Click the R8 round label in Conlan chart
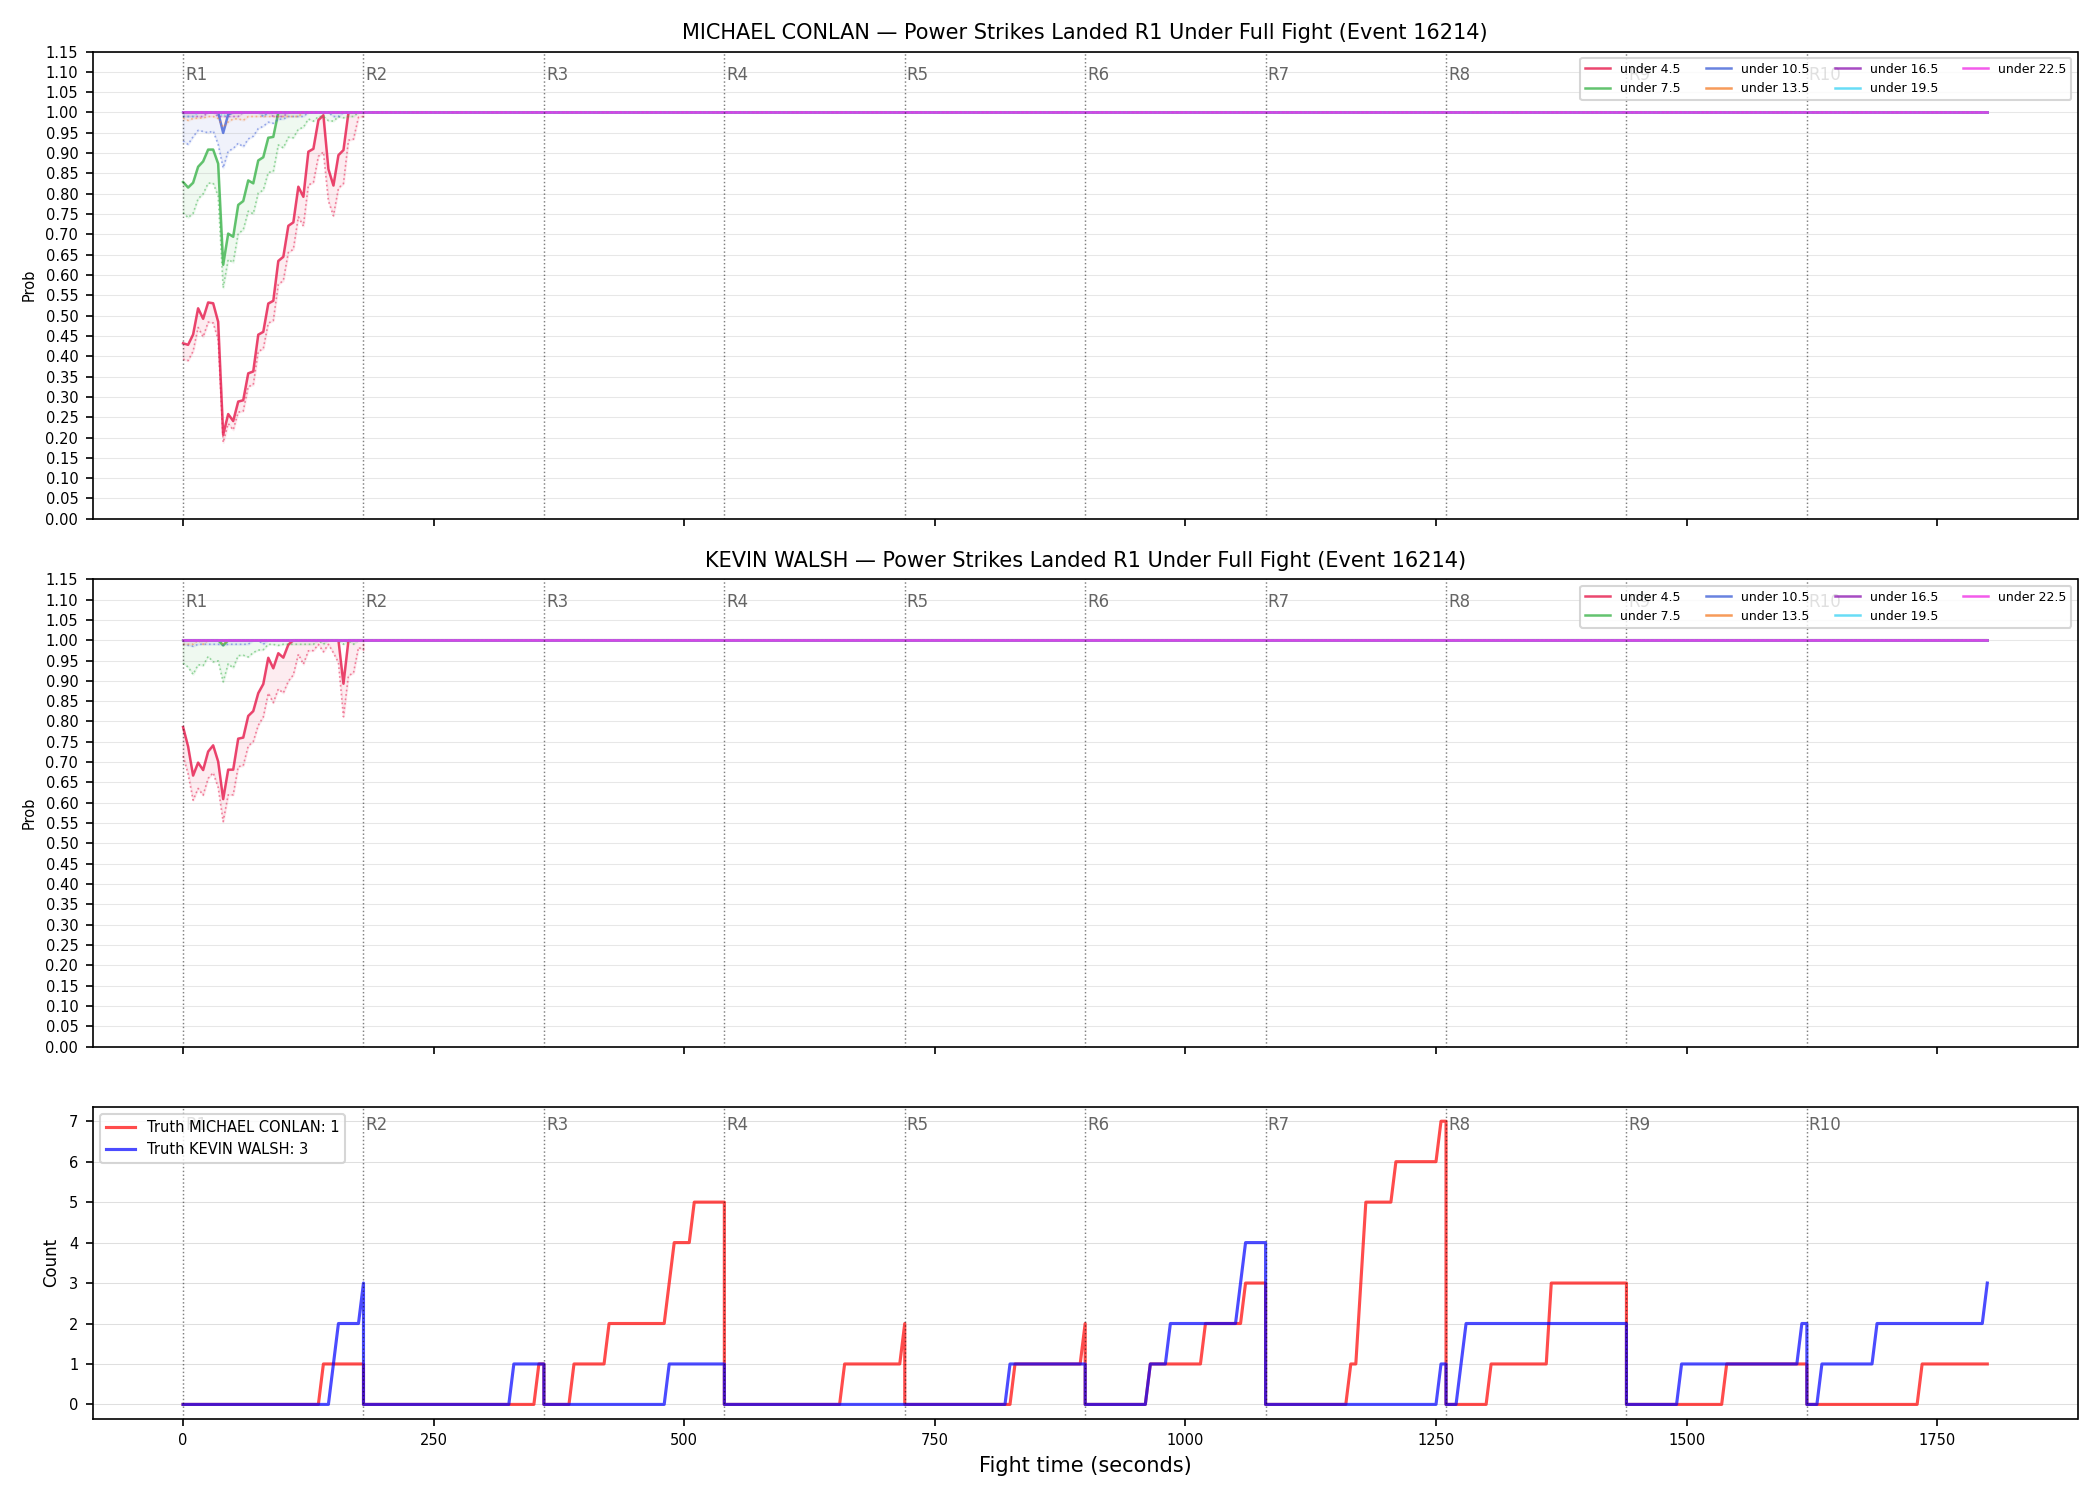The height and width of the screenshot is (1500, 2100). tap(1459, 74)
